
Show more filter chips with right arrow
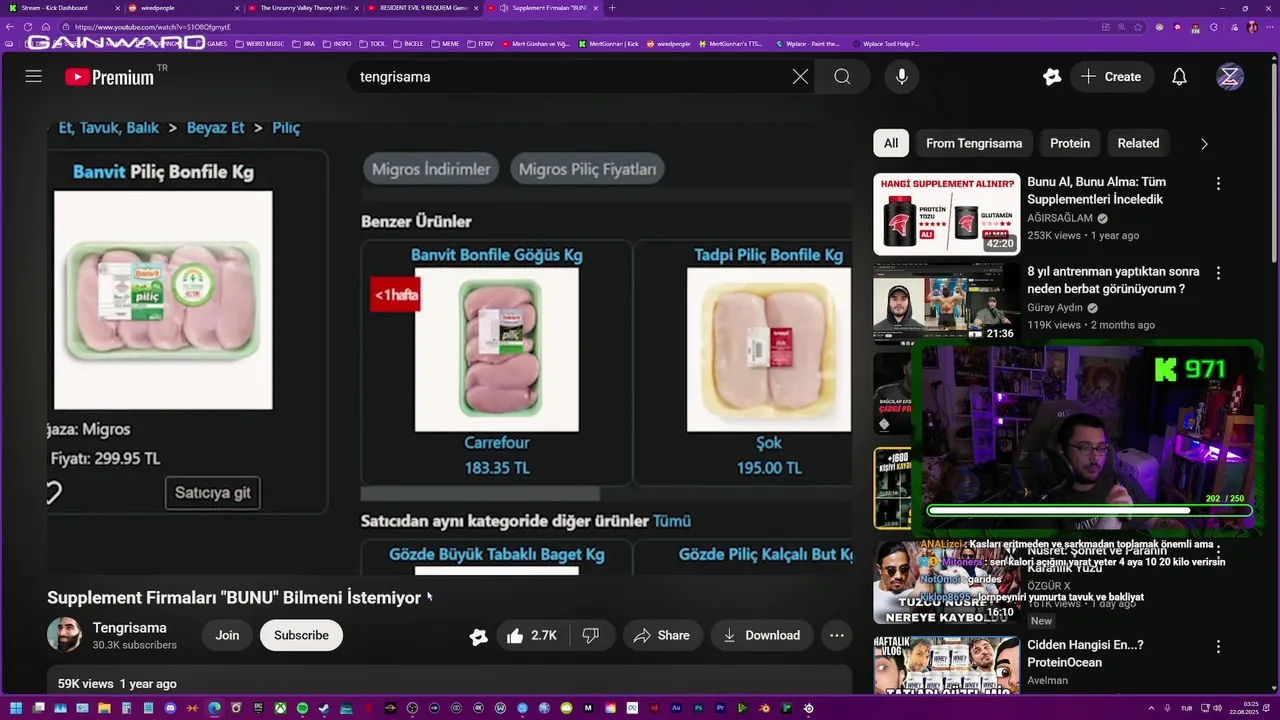pyautogui.click(x=1204, y=143)
